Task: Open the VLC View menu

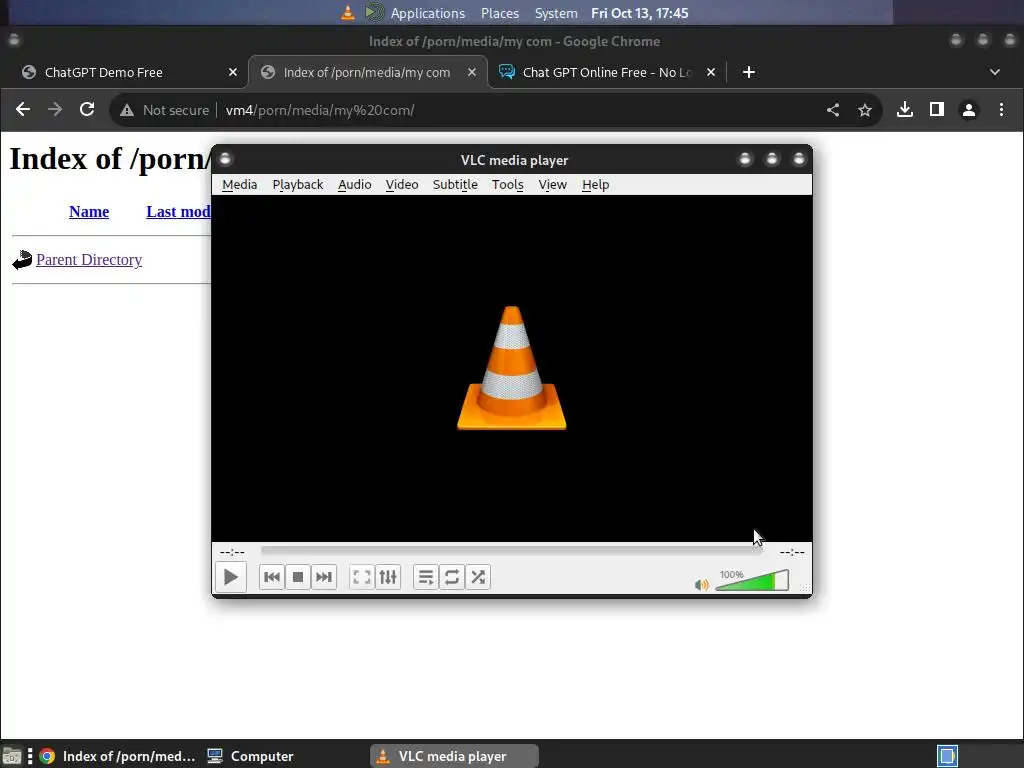Action: pos(552,185)
